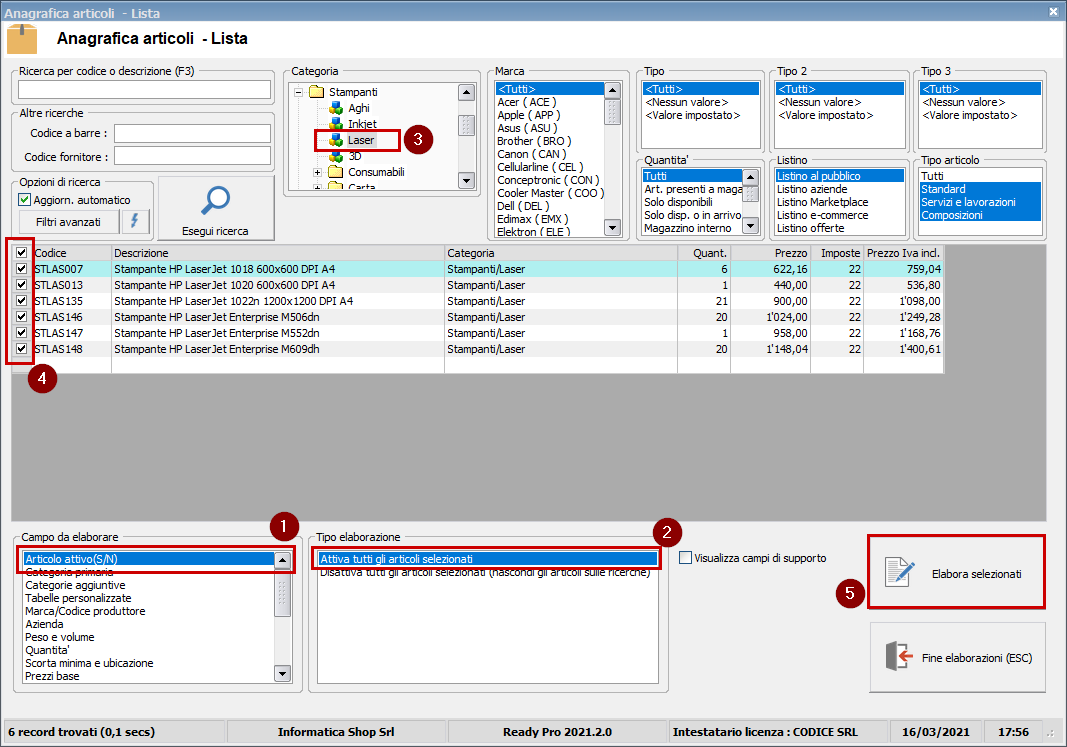Click the Aghi category icon
The width and height of the screenshot is (1067, 747).
click(336, 107)
